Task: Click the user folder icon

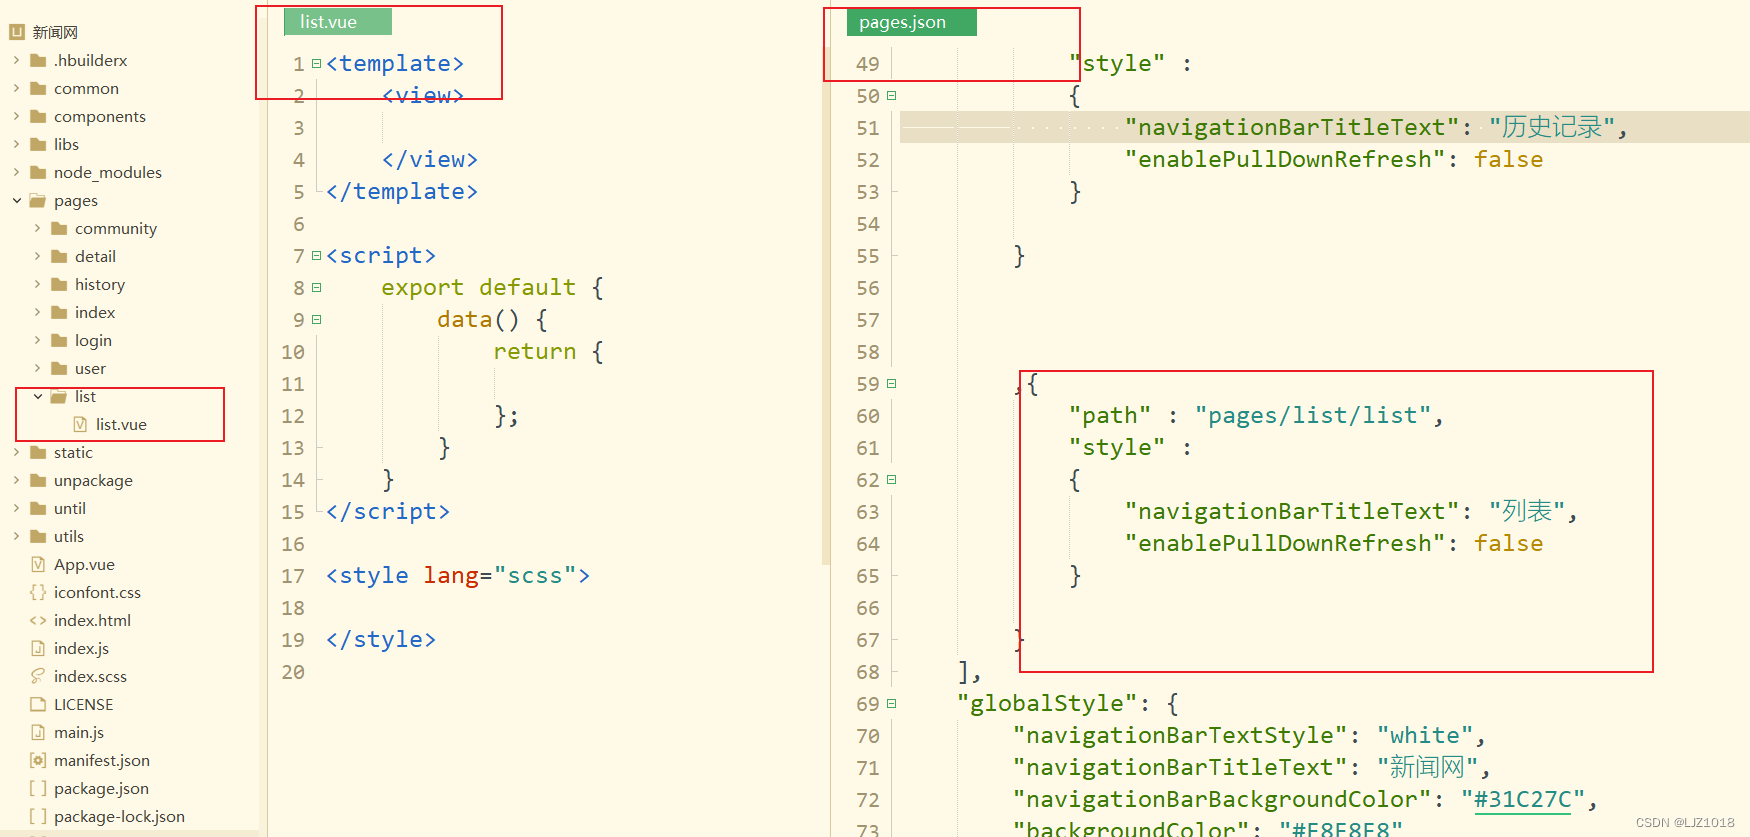Action: click(x=59, y=368)
